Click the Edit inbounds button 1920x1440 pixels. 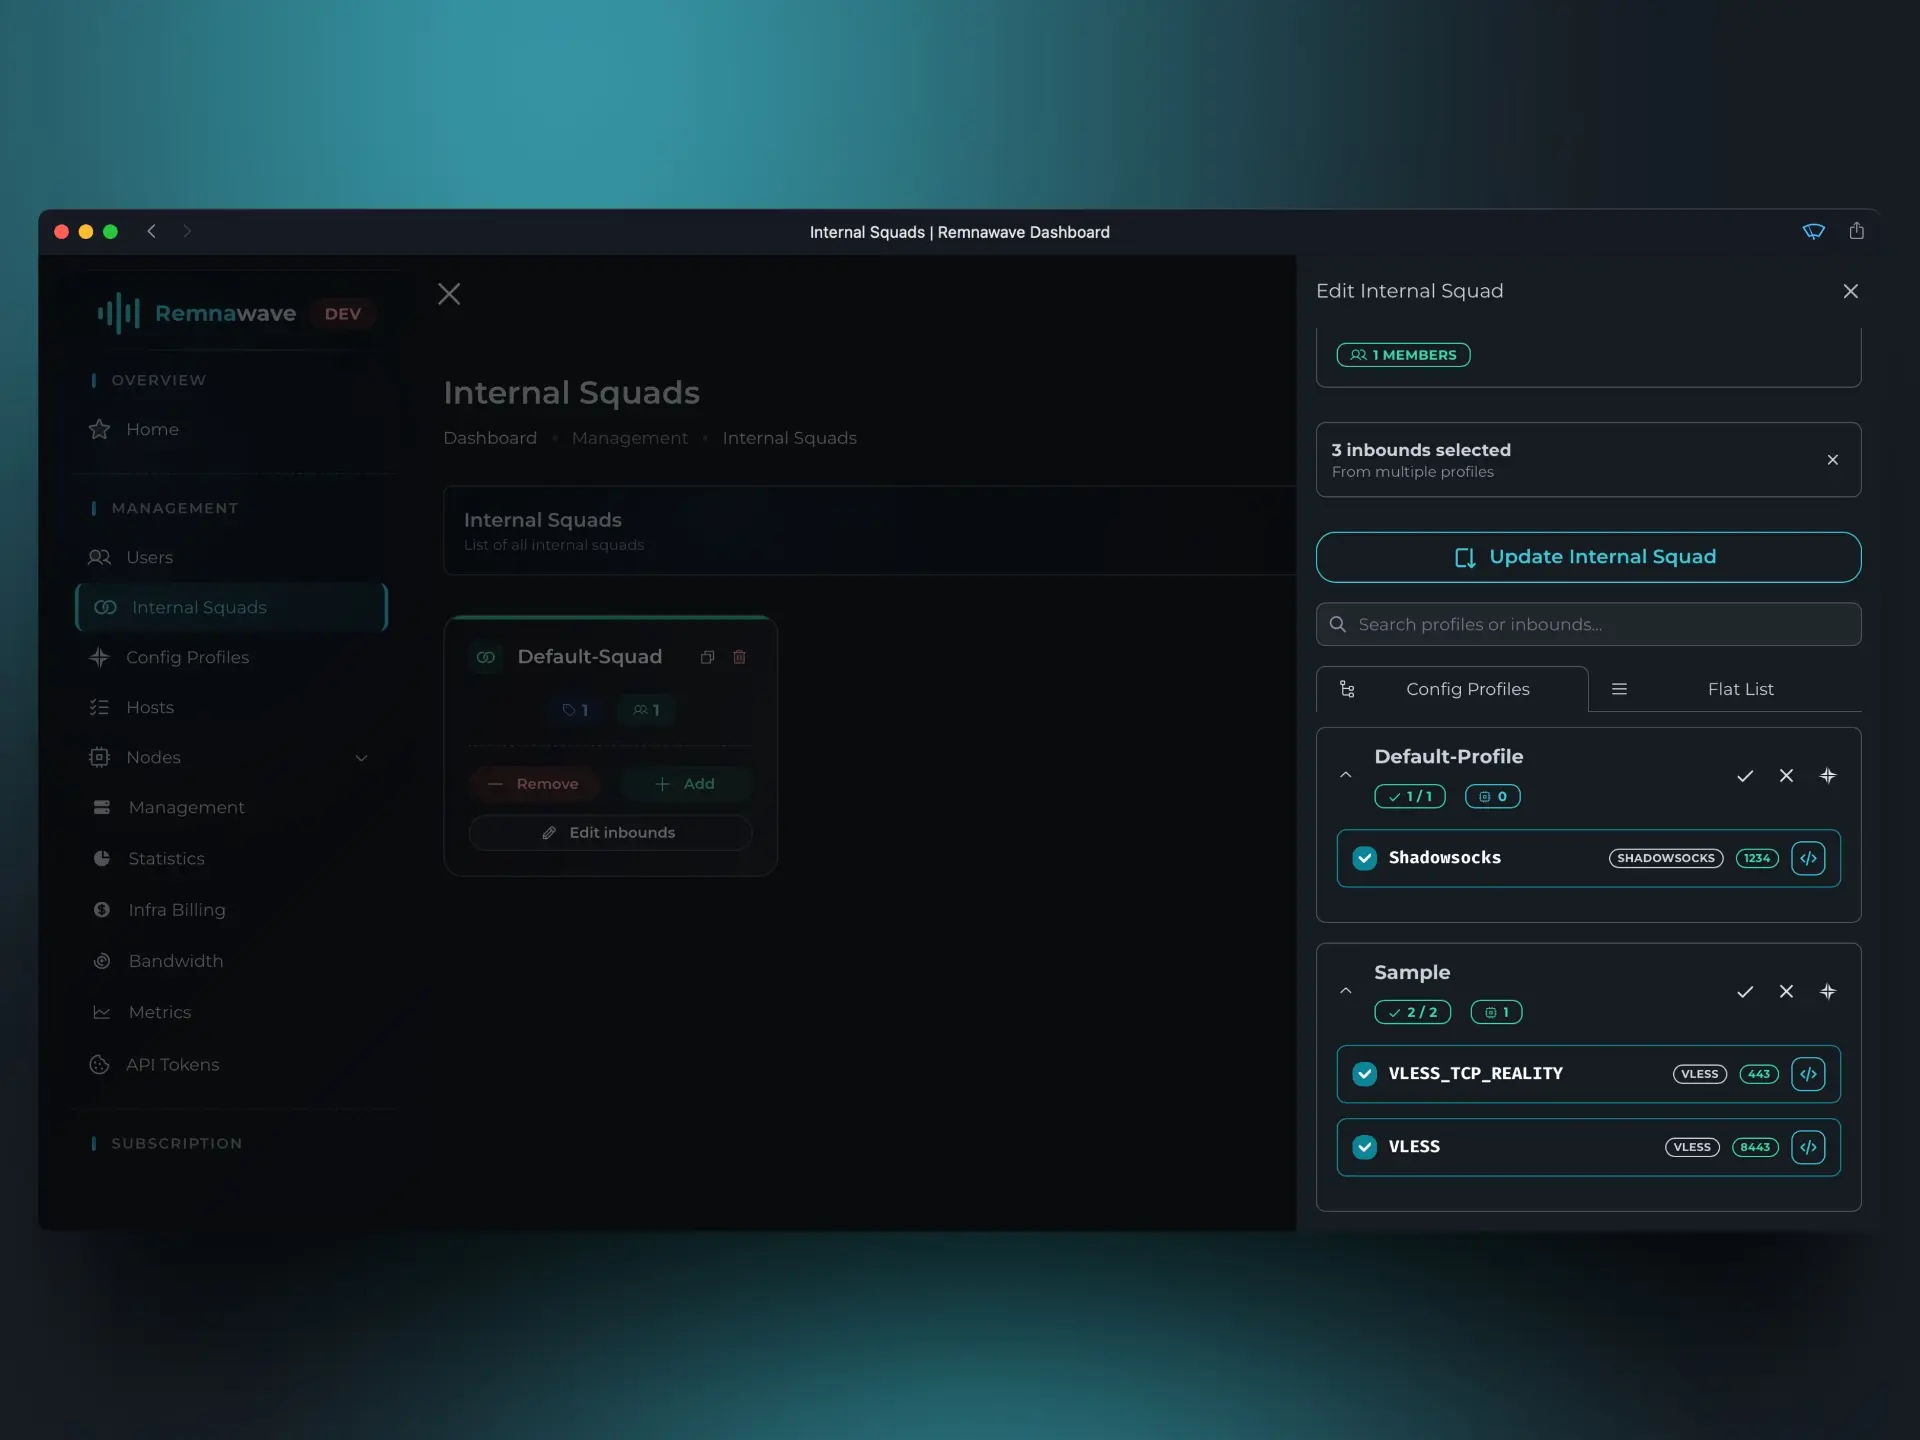610,833
